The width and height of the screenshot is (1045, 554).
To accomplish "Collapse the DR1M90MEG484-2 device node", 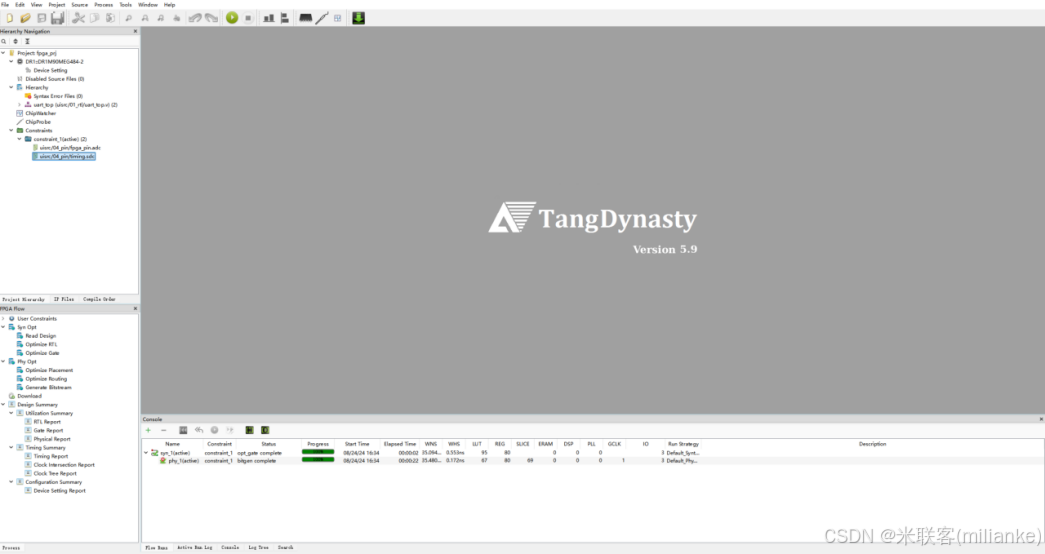I will [11, 61].
